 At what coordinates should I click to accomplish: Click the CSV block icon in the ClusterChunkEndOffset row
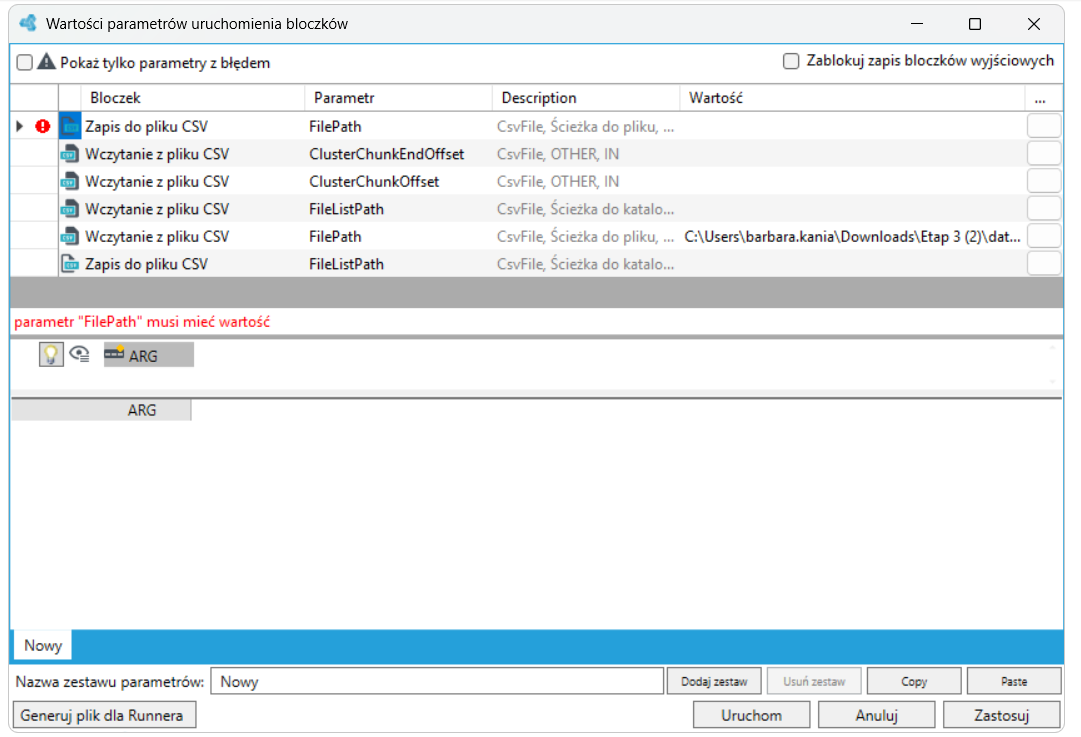70,154
